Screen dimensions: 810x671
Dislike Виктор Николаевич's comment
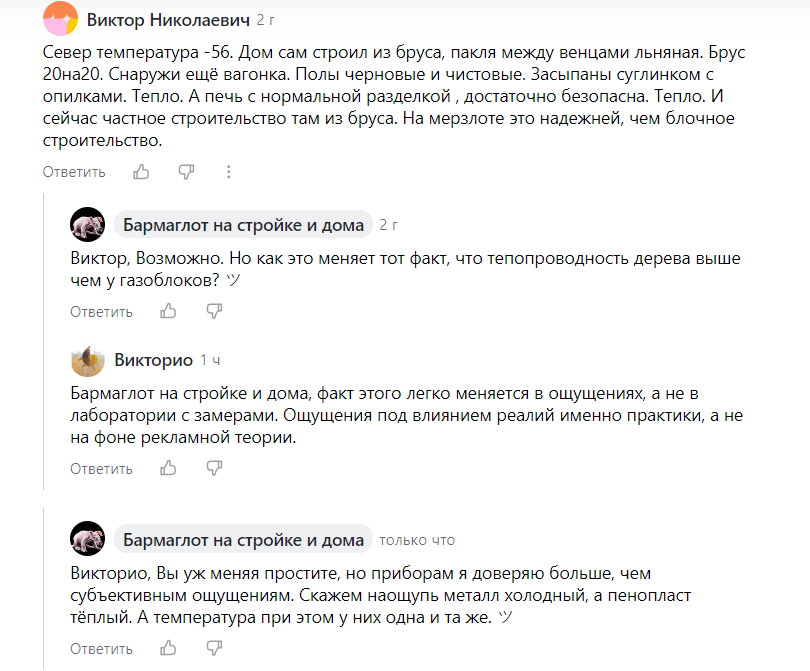click(x=186, y=171)
